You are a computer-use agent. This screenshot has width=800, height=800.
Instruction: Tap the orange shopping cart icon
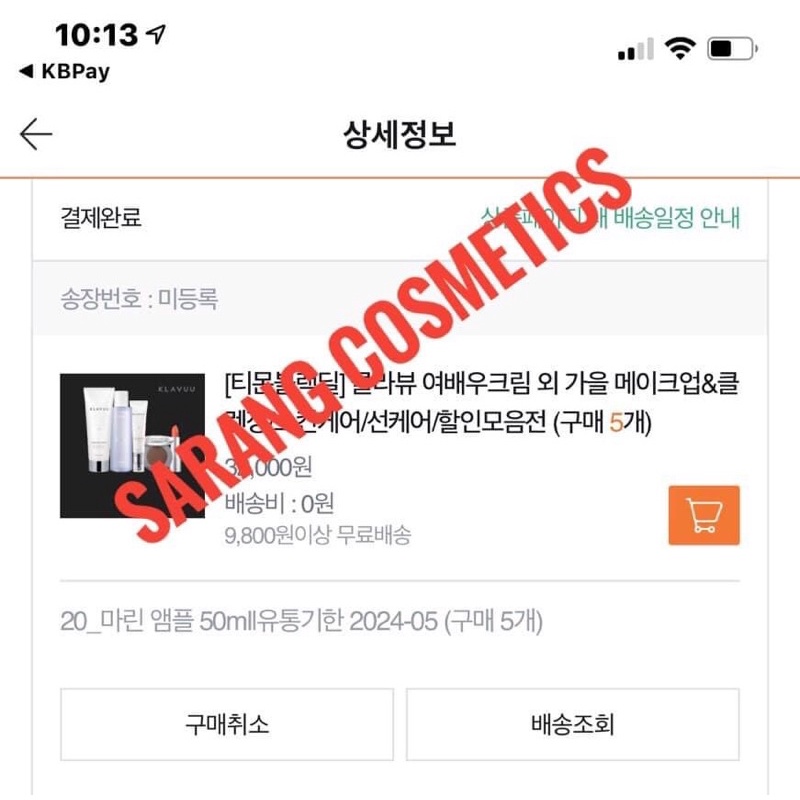(x=704, y=515)
